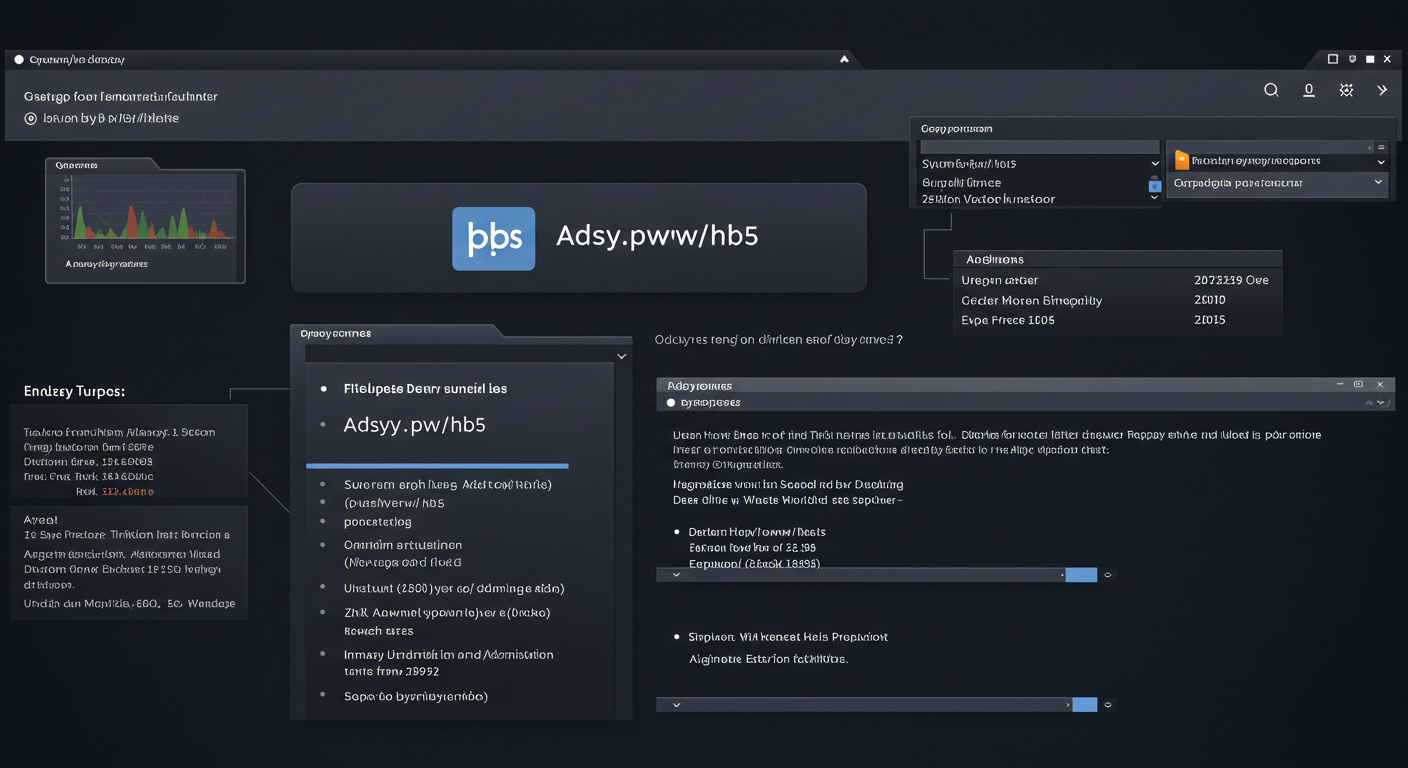
Task: Click the double chevron arrow in top toolbar
Action: [1382, 90]
